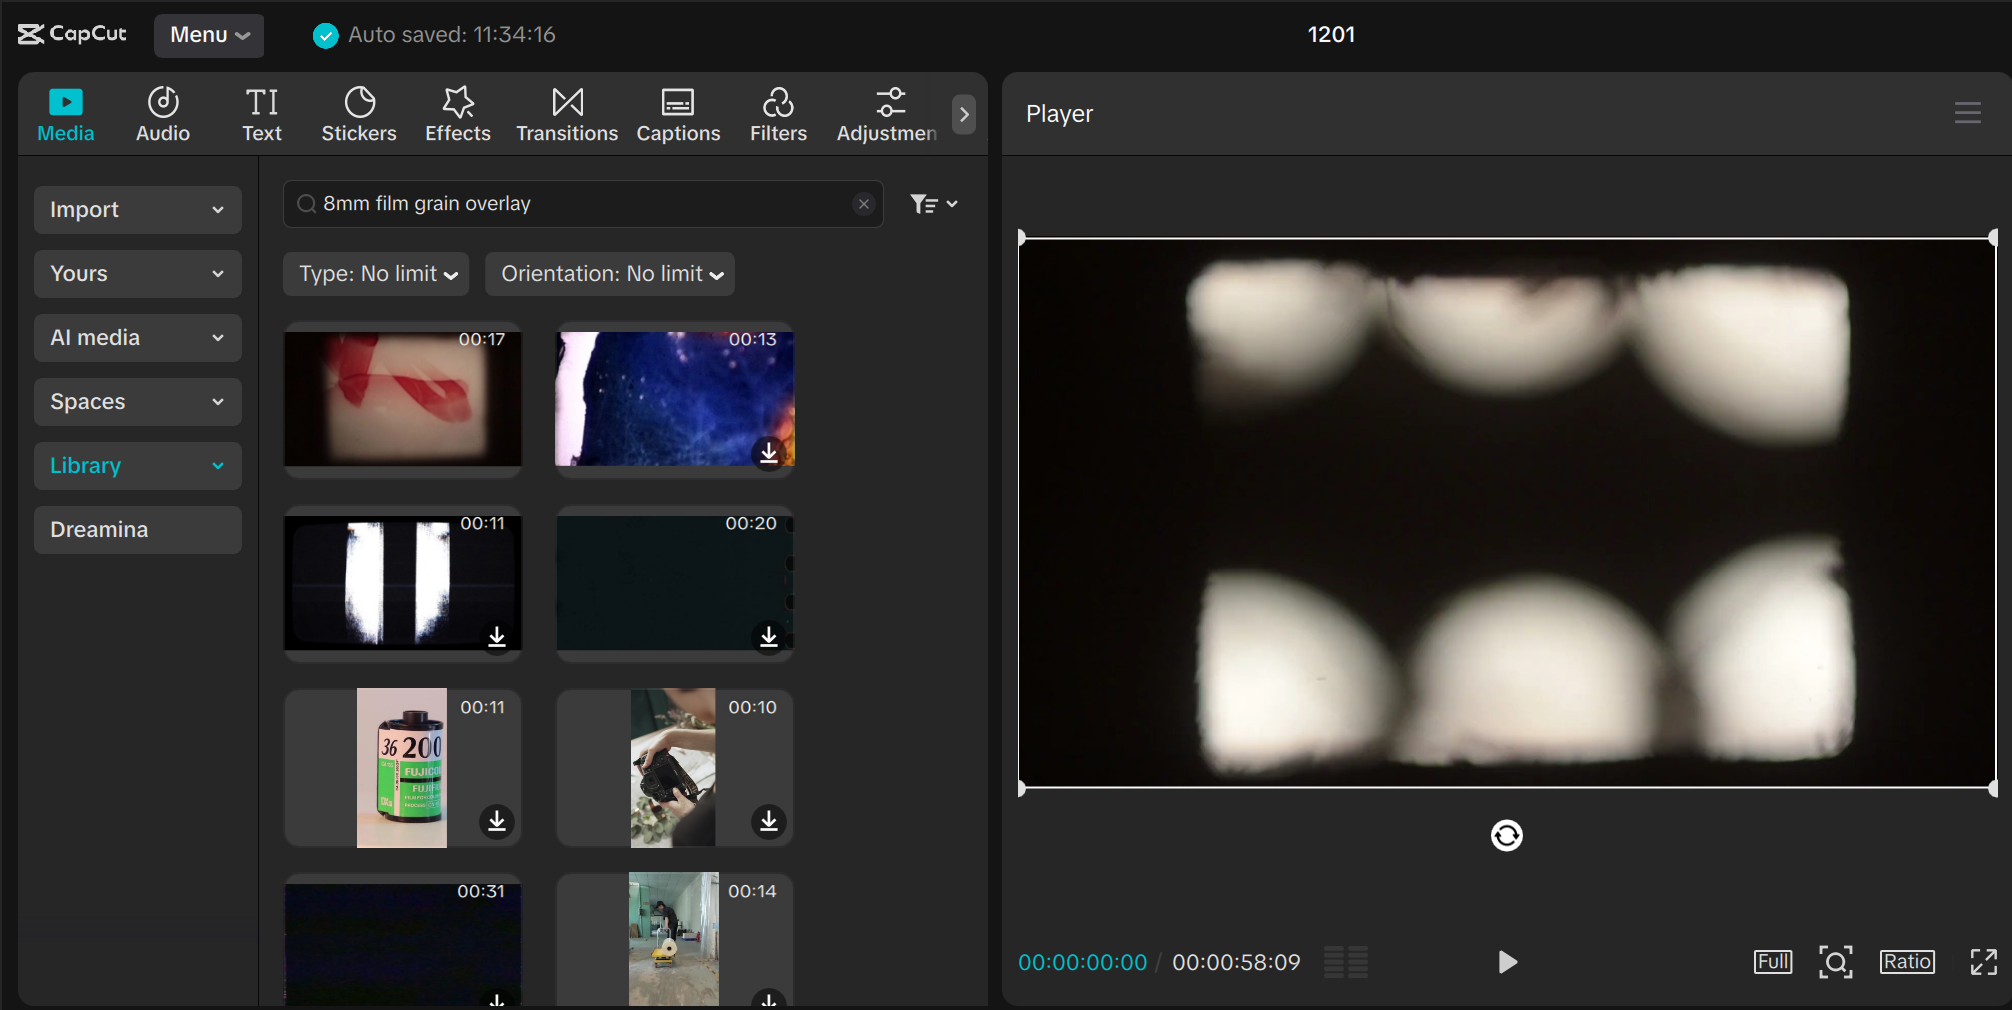Viewport: 2012px width, 1010px height.
Task: Toggle the Ratio display mode
Action: click(1906, 962)
